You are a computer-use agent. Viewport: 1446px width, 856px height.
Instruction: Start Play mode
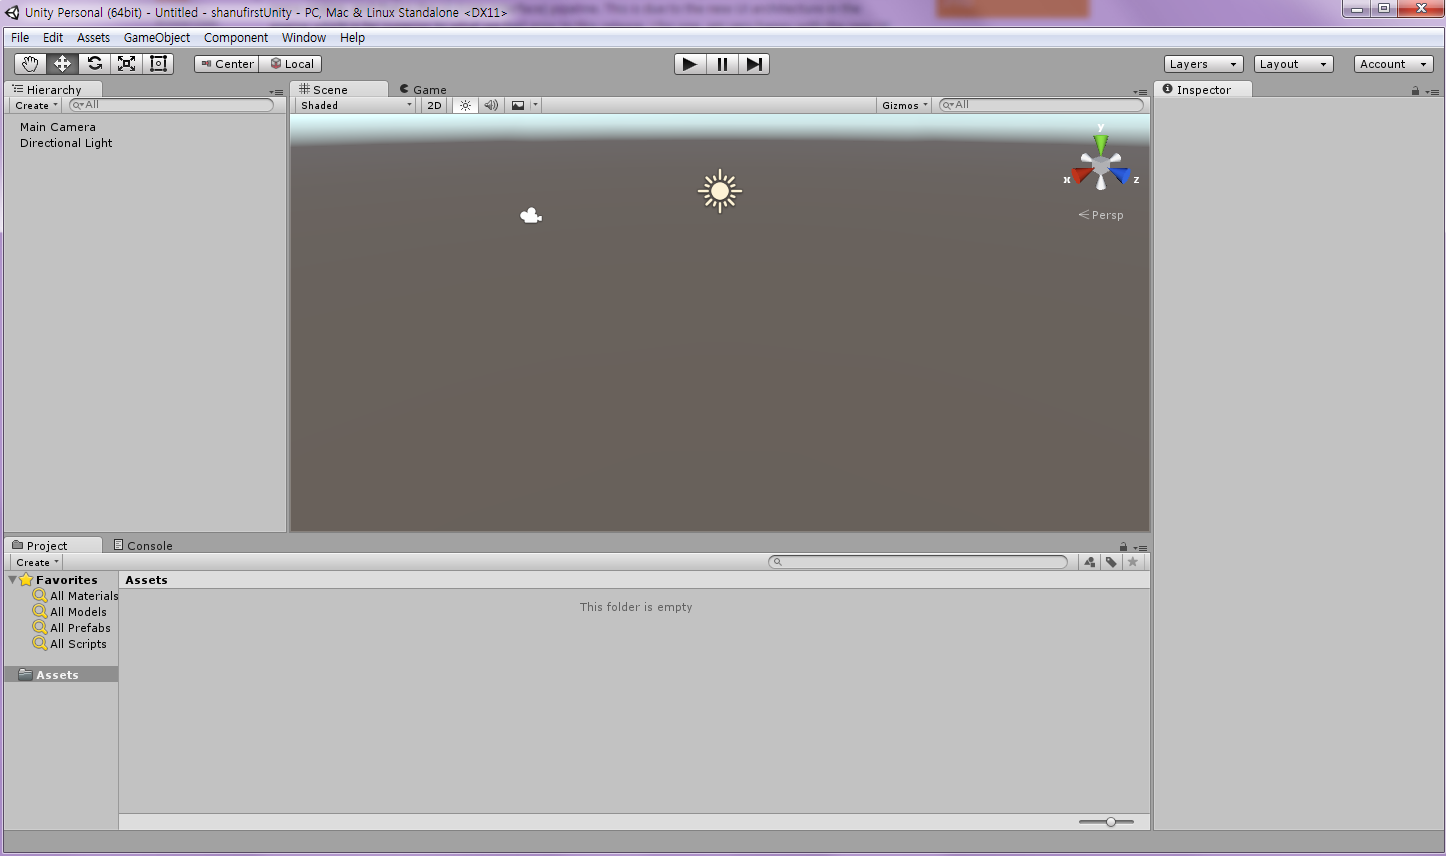coord(690,64)
